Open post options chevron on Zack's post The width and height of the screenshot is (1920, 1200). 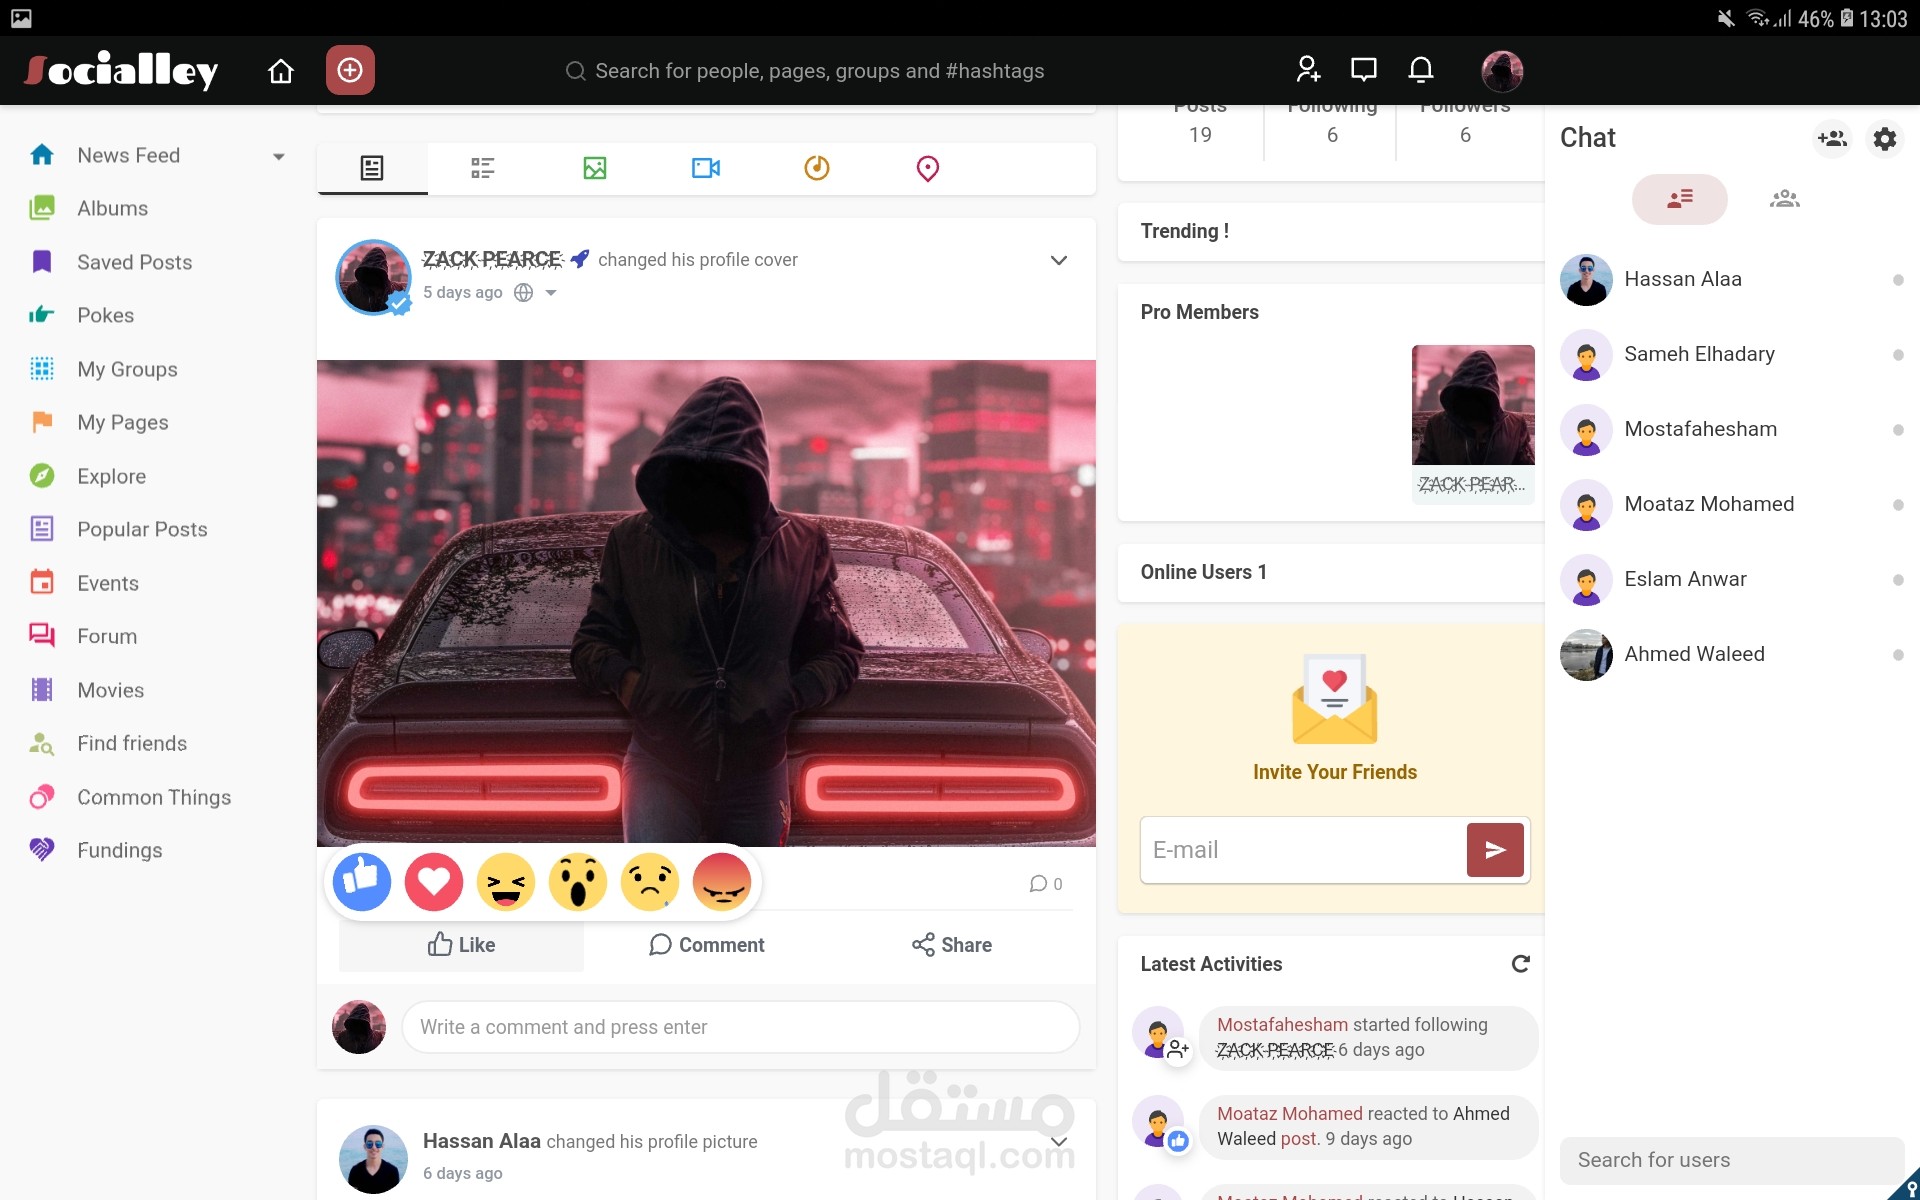[1059, 260]
